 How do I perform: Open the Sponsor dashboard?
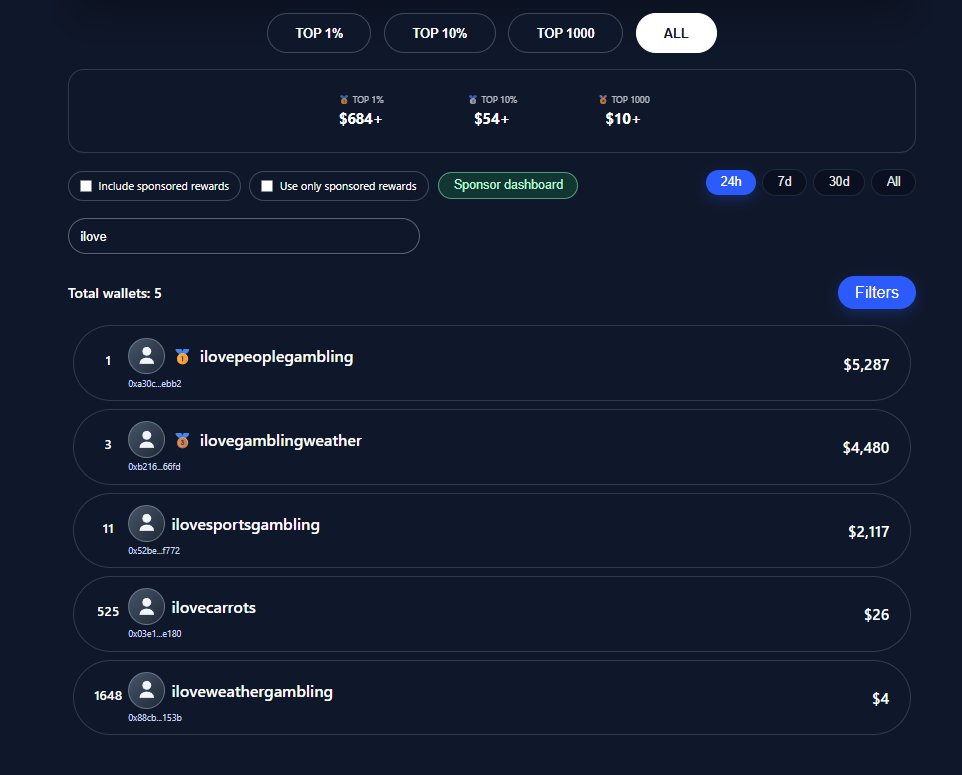pos(508,185)
